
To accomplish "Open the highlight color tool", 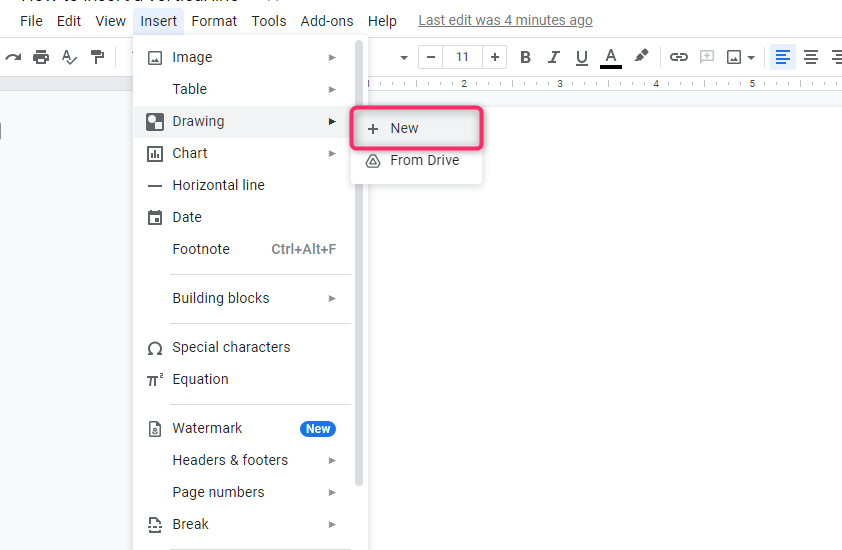I will 641,56.
